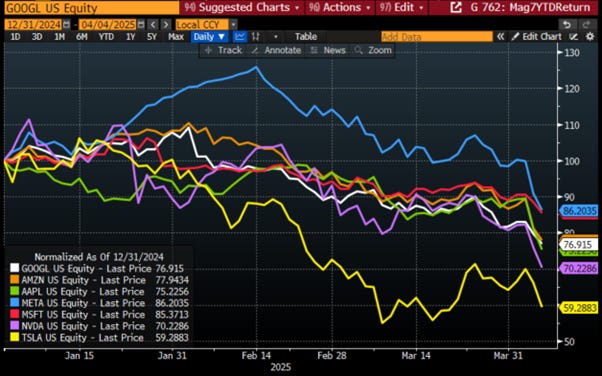Activate the Annotate tool
Screen dimensions: 602x376
[x=276, y=50]
